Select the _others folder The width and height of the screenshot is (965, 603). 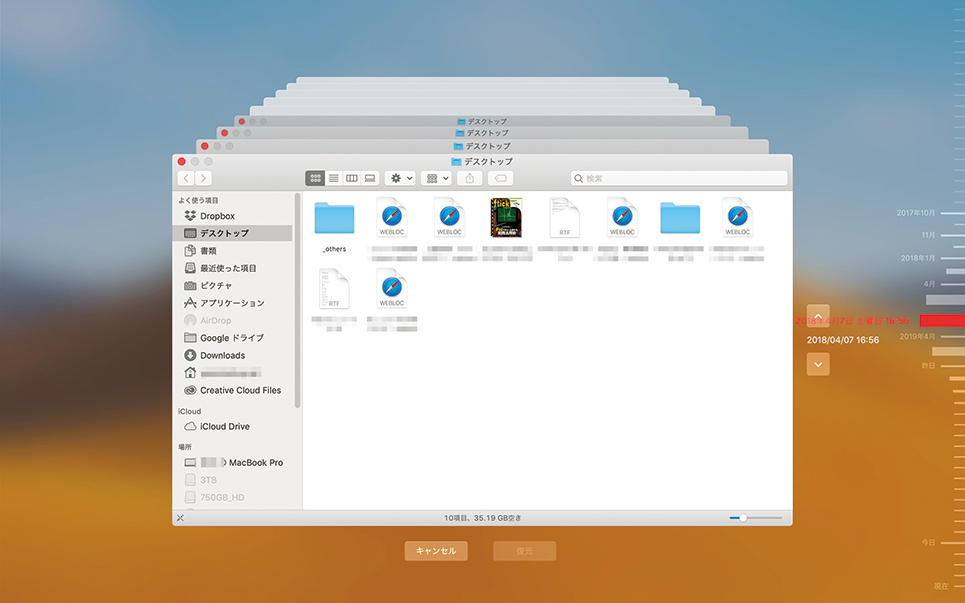334,218
